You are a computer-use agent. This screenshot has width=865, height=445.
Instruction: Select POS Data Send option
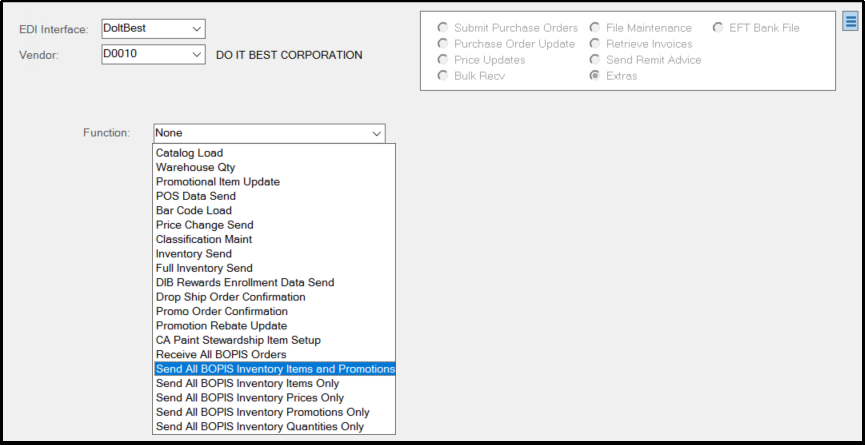[x=196, y=196]
